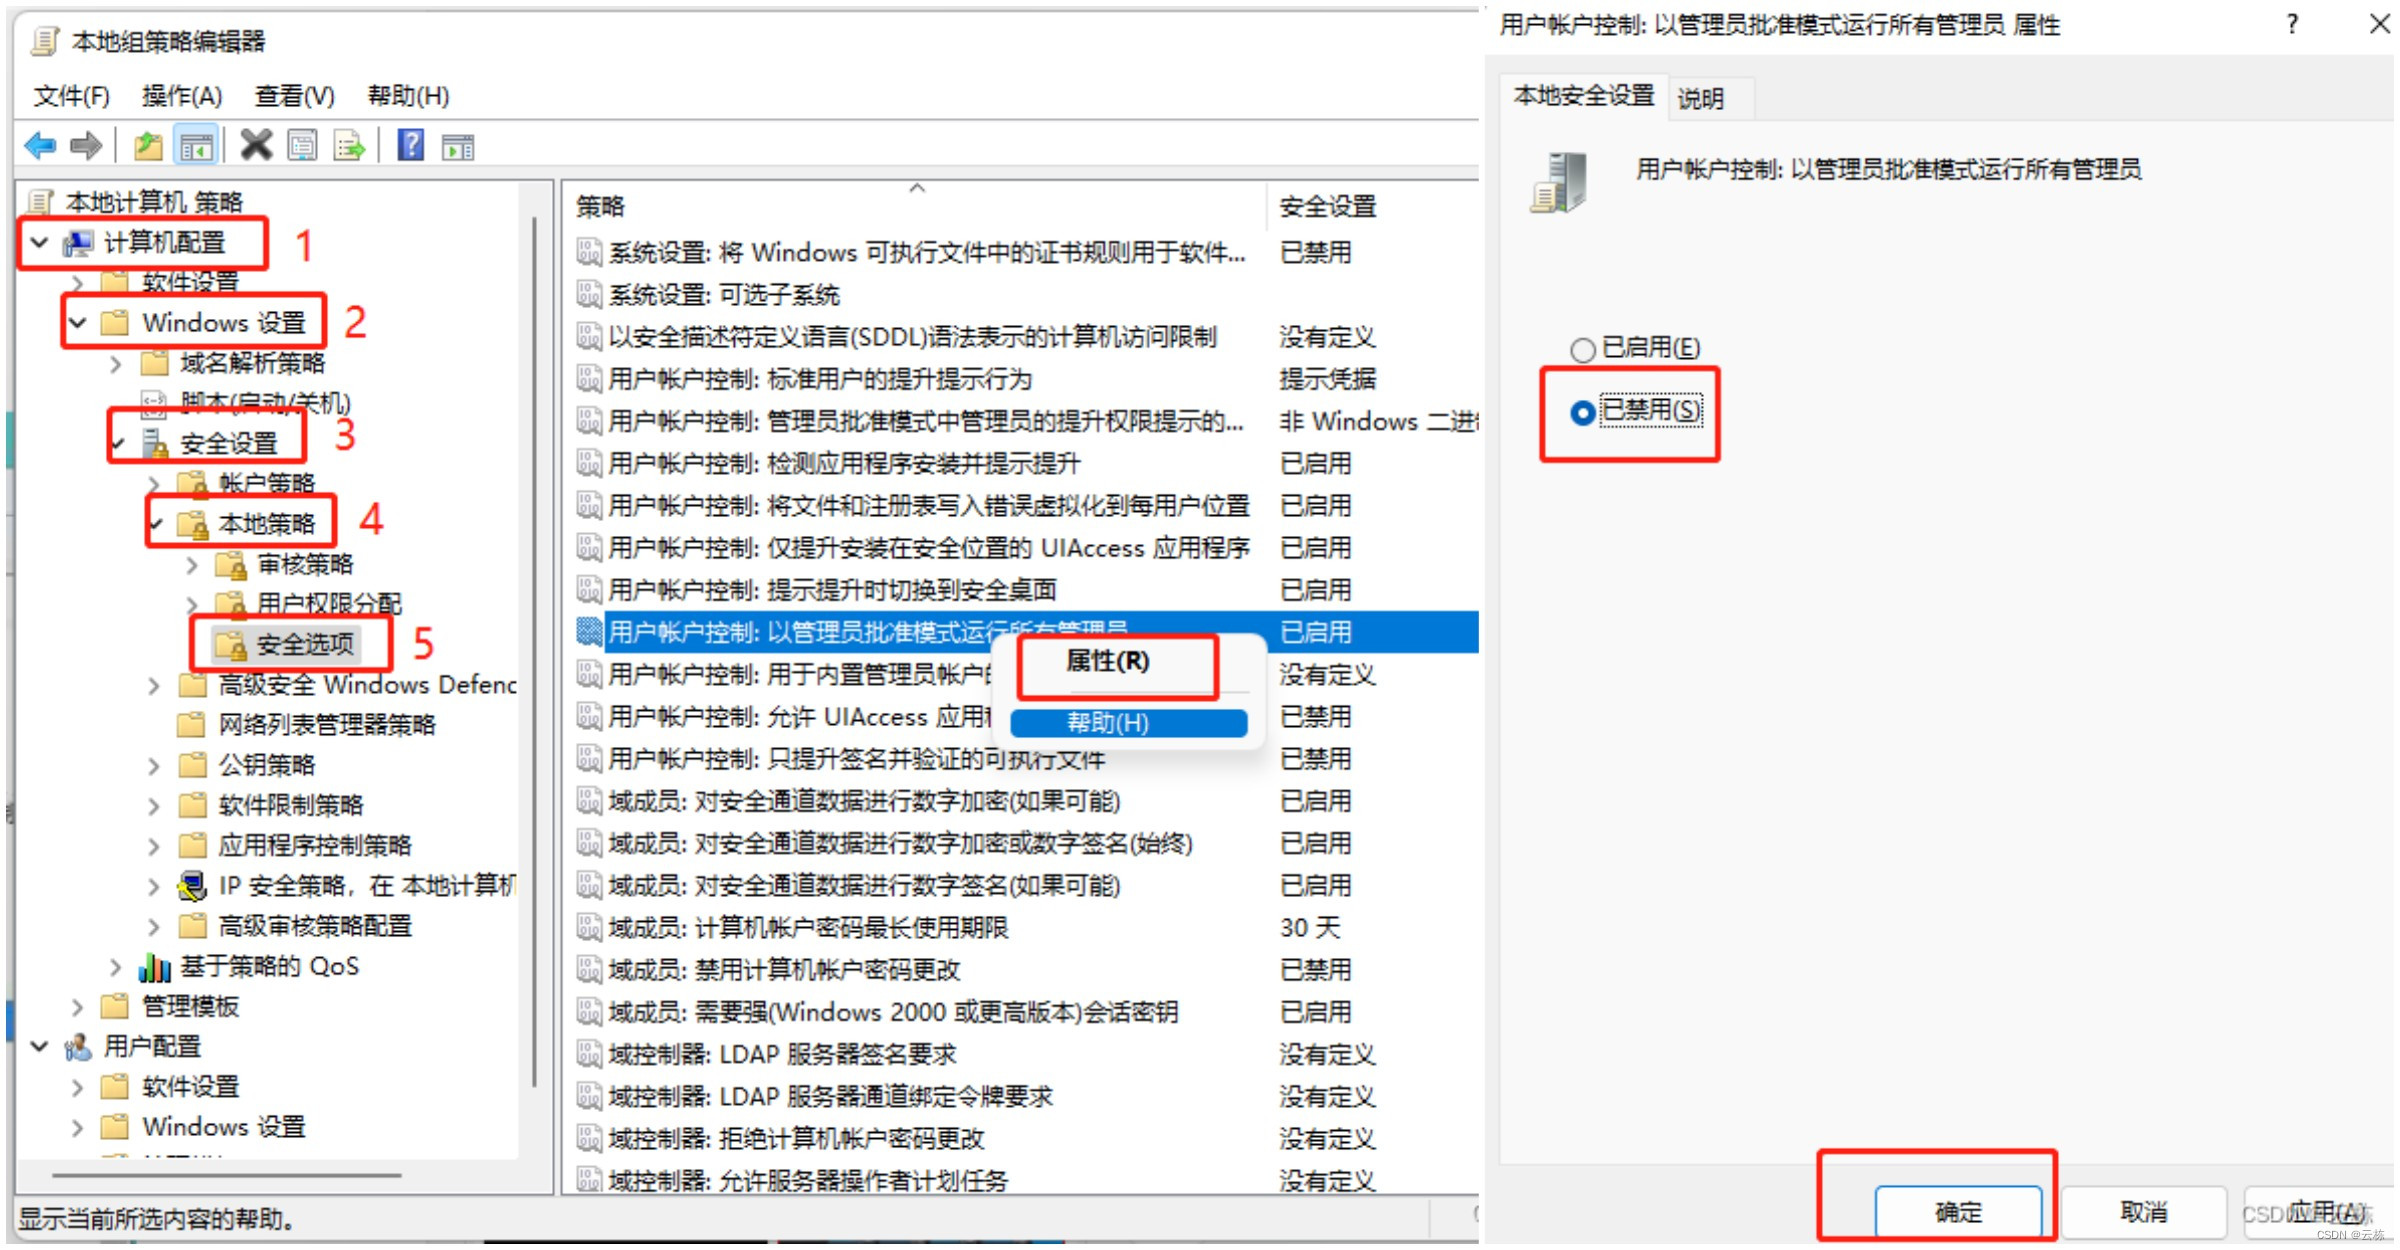Image resolution: width=2400 pixels, height=1250 pixels.
Task: Click the server icon in properties dialog
Action: point(1559,182)
